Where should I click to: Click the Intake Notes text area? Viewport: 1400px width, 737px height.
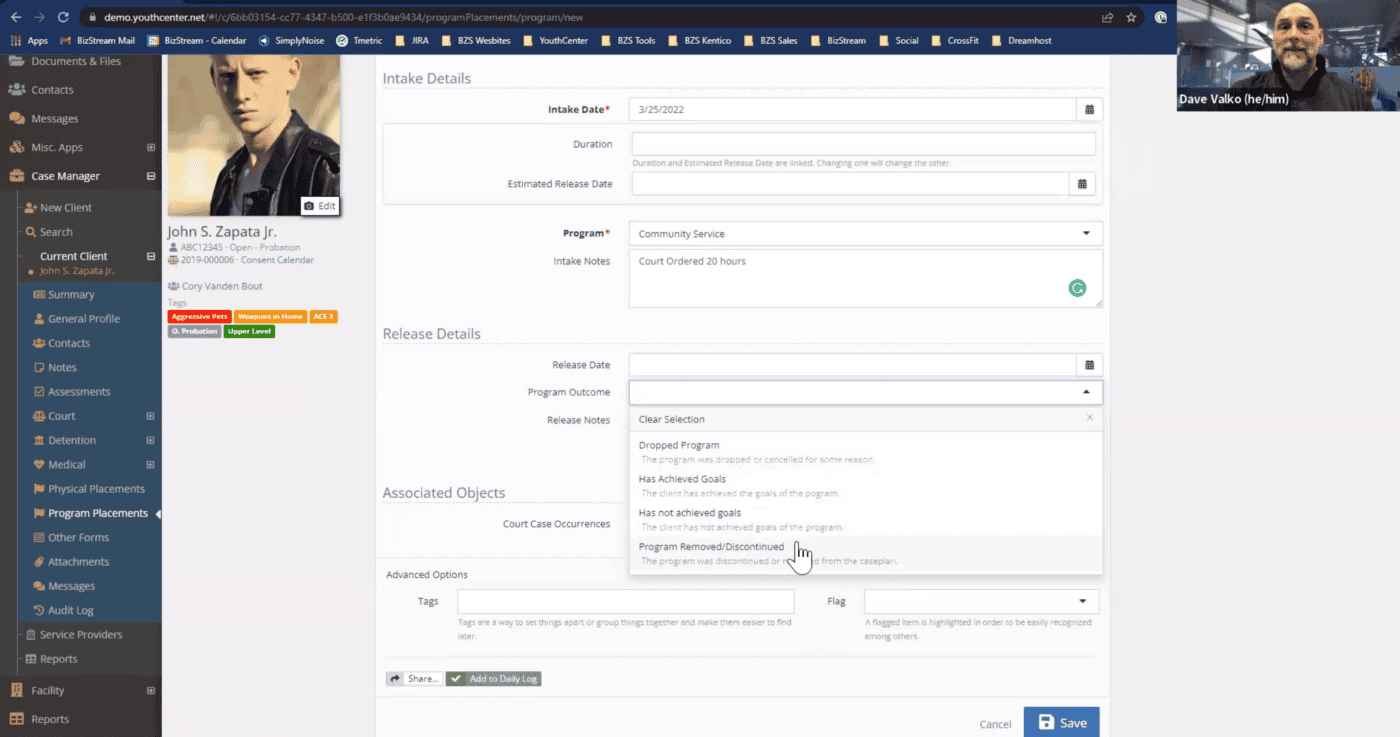866,278
